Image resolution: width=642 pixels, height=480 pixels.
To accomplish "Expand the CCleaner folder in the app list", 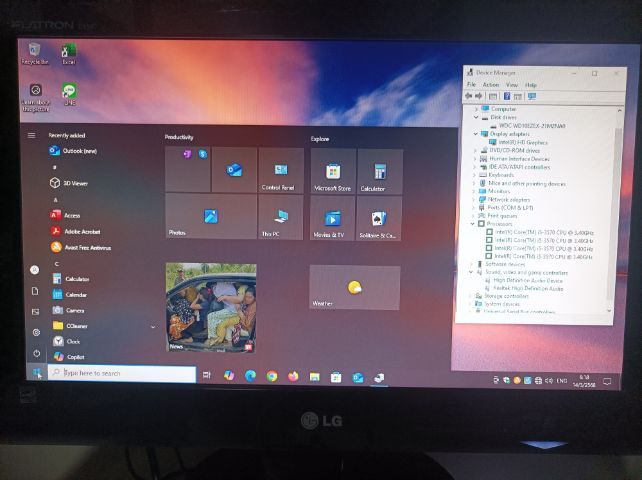I will pos(153,326).
